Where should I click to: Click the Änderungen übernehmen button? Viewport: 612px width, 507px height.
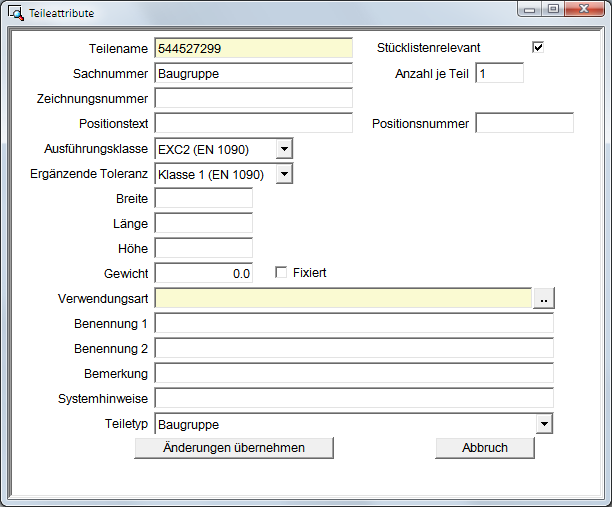[234, 448]
